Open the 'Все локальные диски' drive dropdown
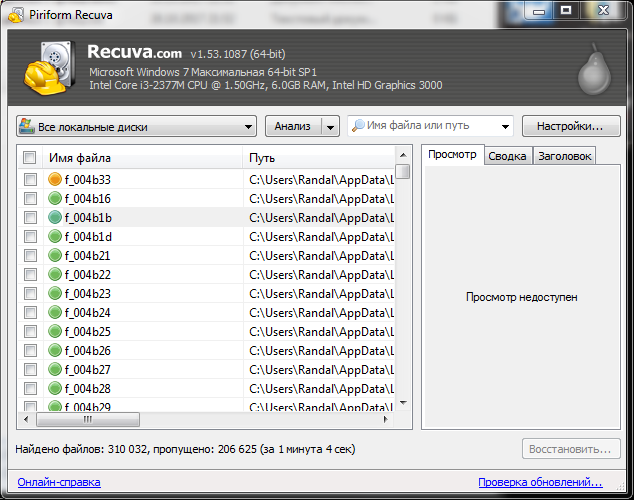 point(136,127)
